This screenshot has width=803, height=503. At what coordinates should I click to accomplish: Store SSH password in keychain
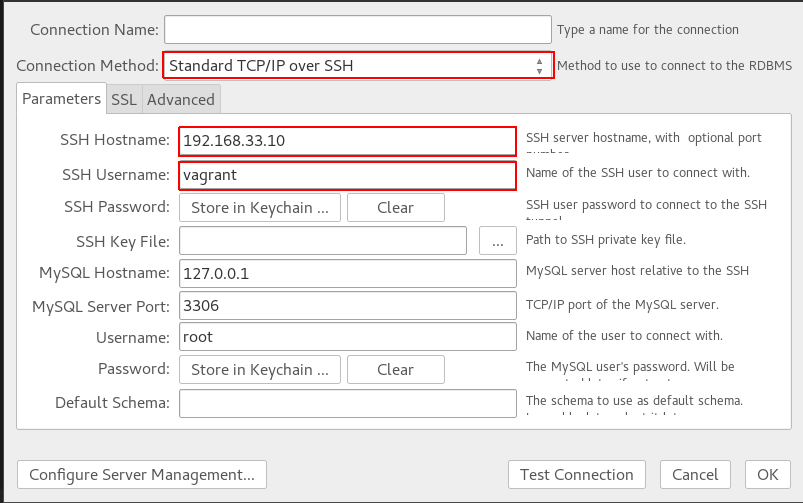(x=260, y=208)
